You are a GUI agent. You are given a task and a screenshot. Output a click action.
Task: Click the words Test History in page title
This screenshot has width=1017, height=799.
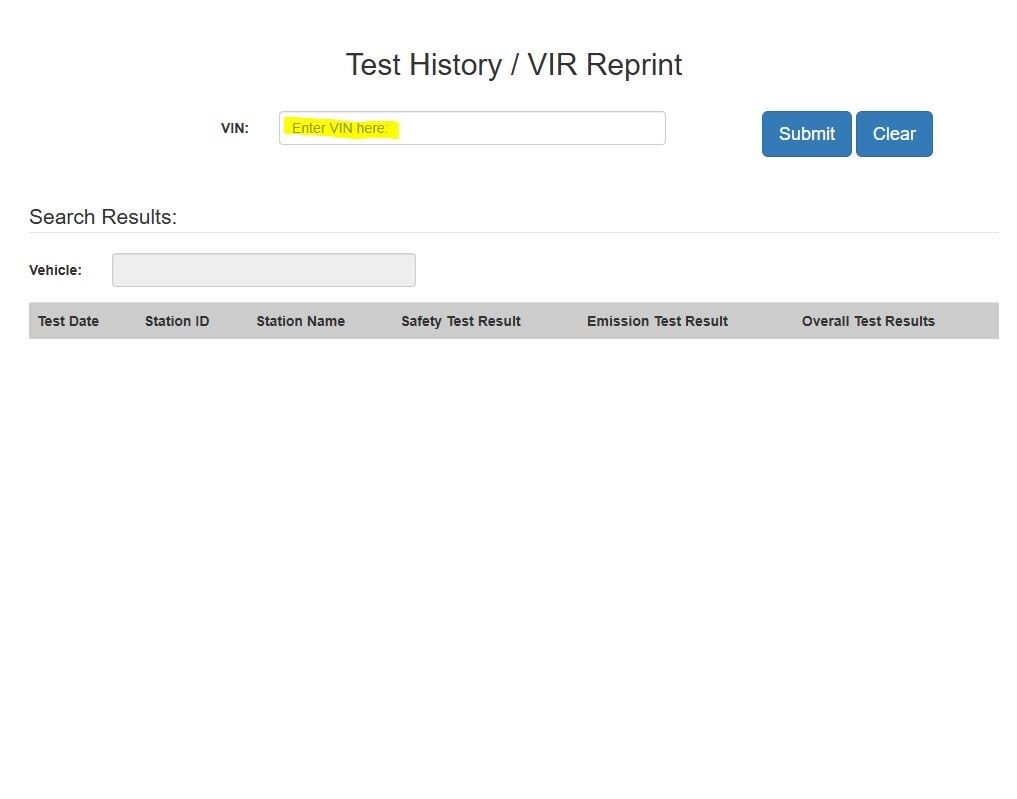coord(423,65)
